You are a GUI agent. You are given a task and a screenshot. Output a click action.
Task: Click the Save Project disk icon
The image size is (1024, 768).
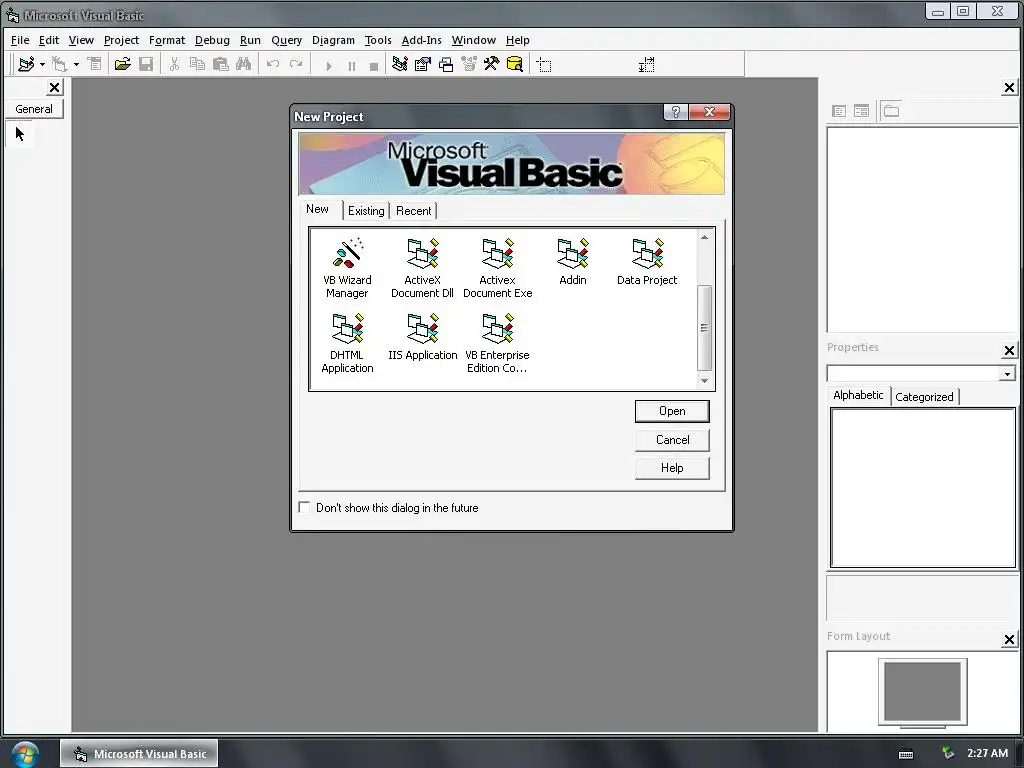click(x=146, y=64)
